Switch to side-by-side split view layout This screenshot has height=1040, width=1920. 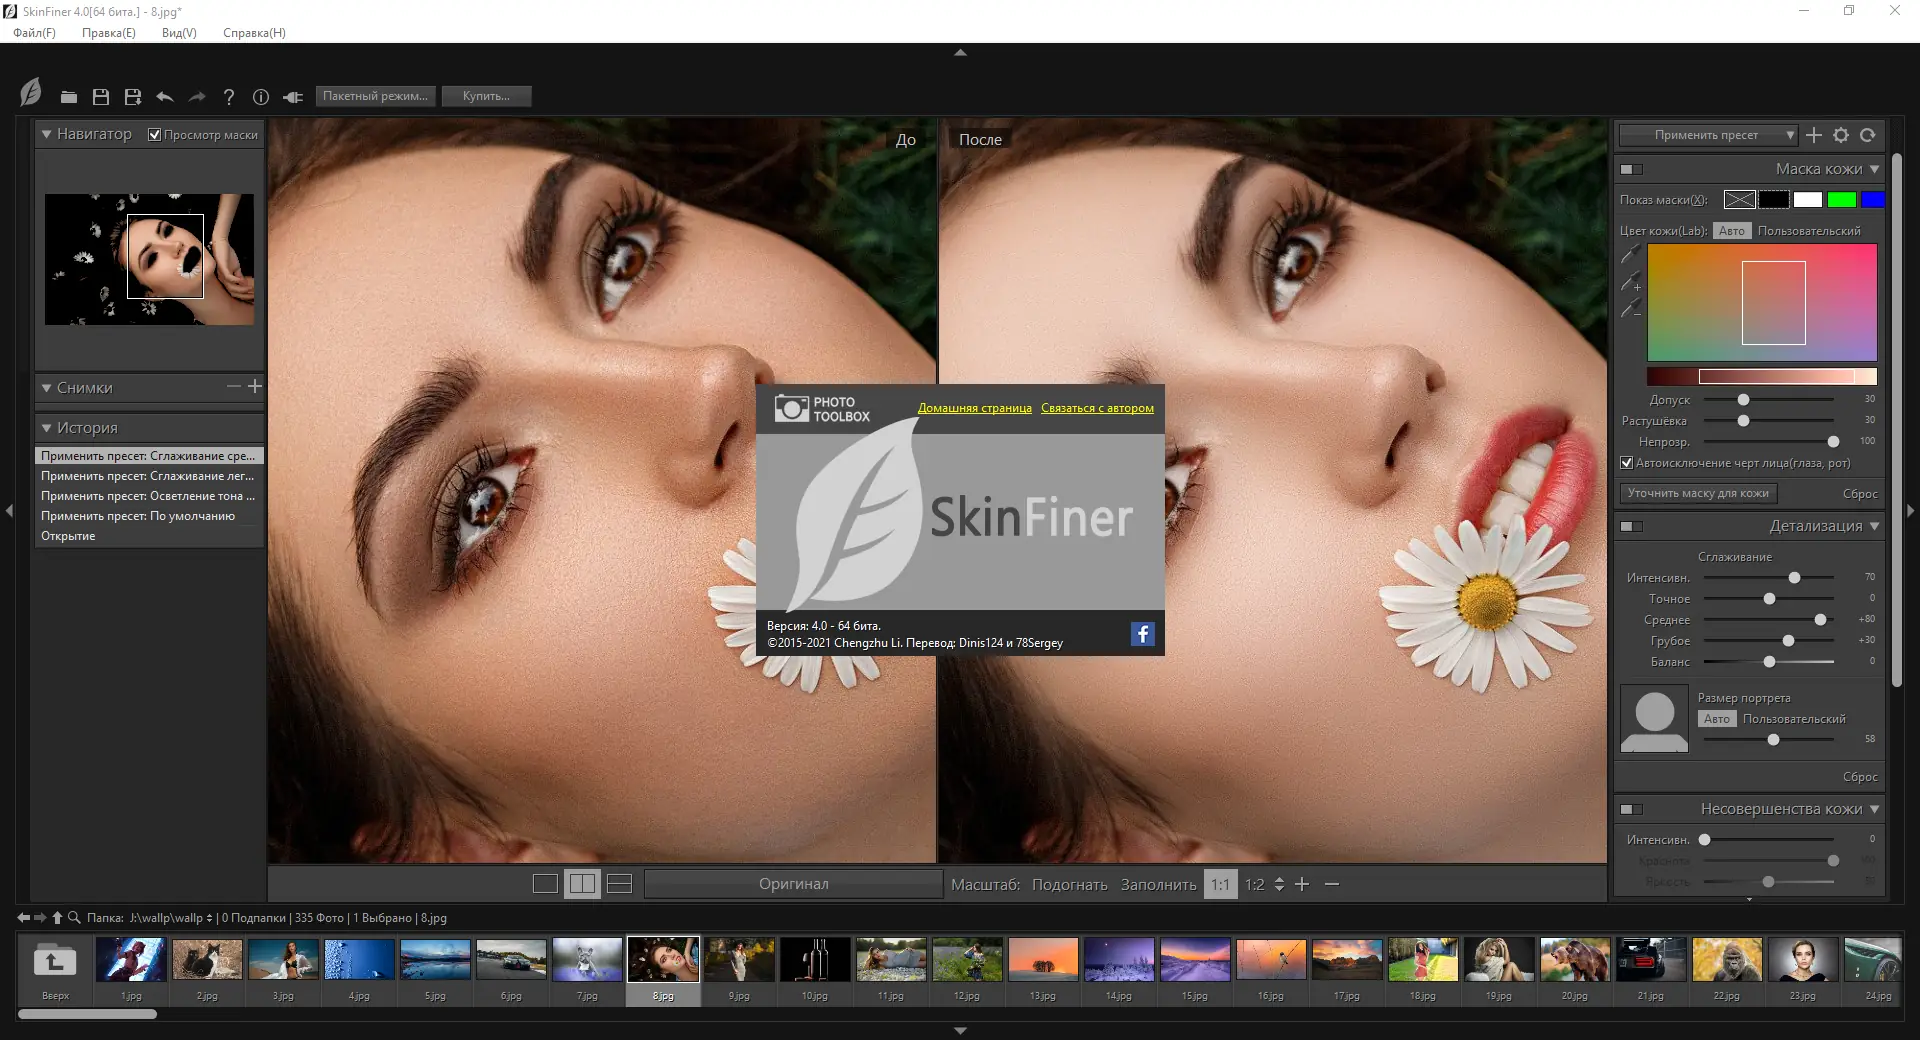582,884
